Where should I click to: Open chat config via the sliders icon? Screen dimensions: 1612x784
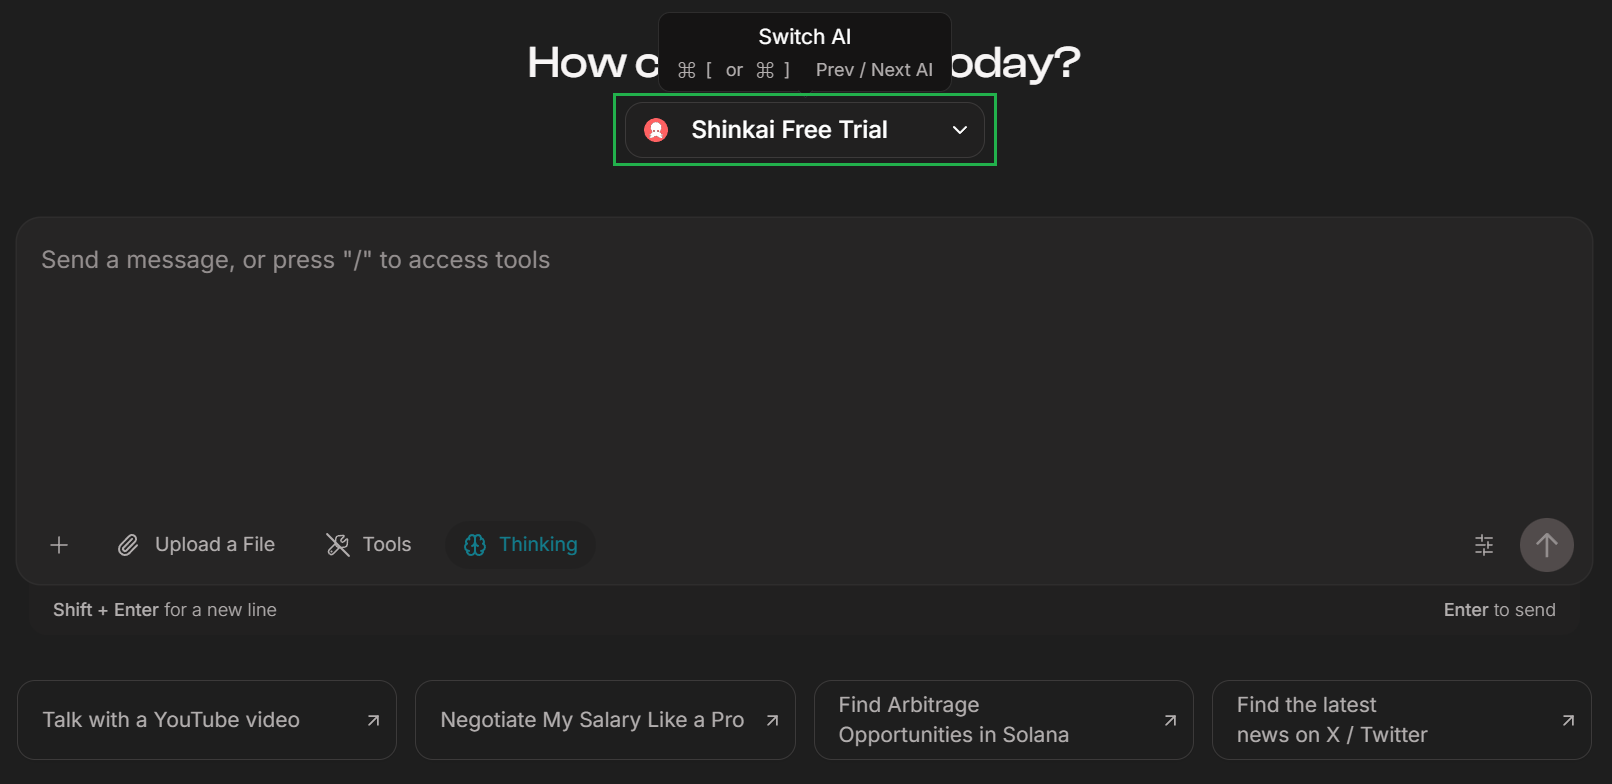1483,545
